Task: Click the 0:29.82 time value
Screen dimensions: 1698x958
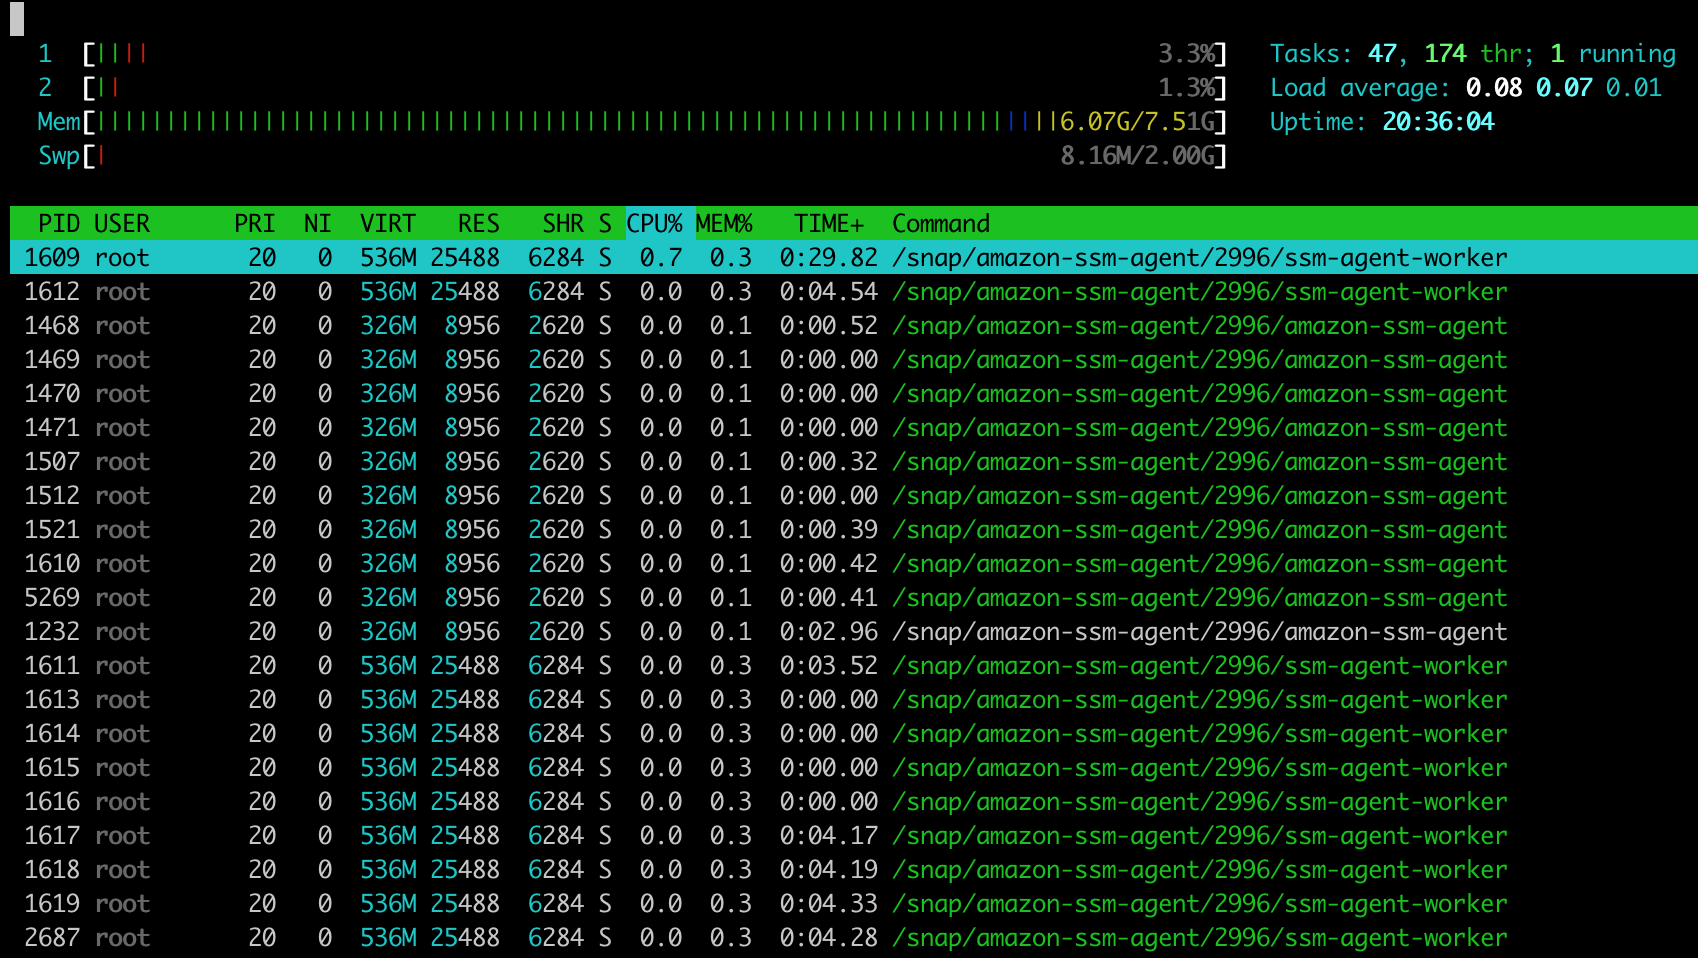Action: click(x=829, y=257)
